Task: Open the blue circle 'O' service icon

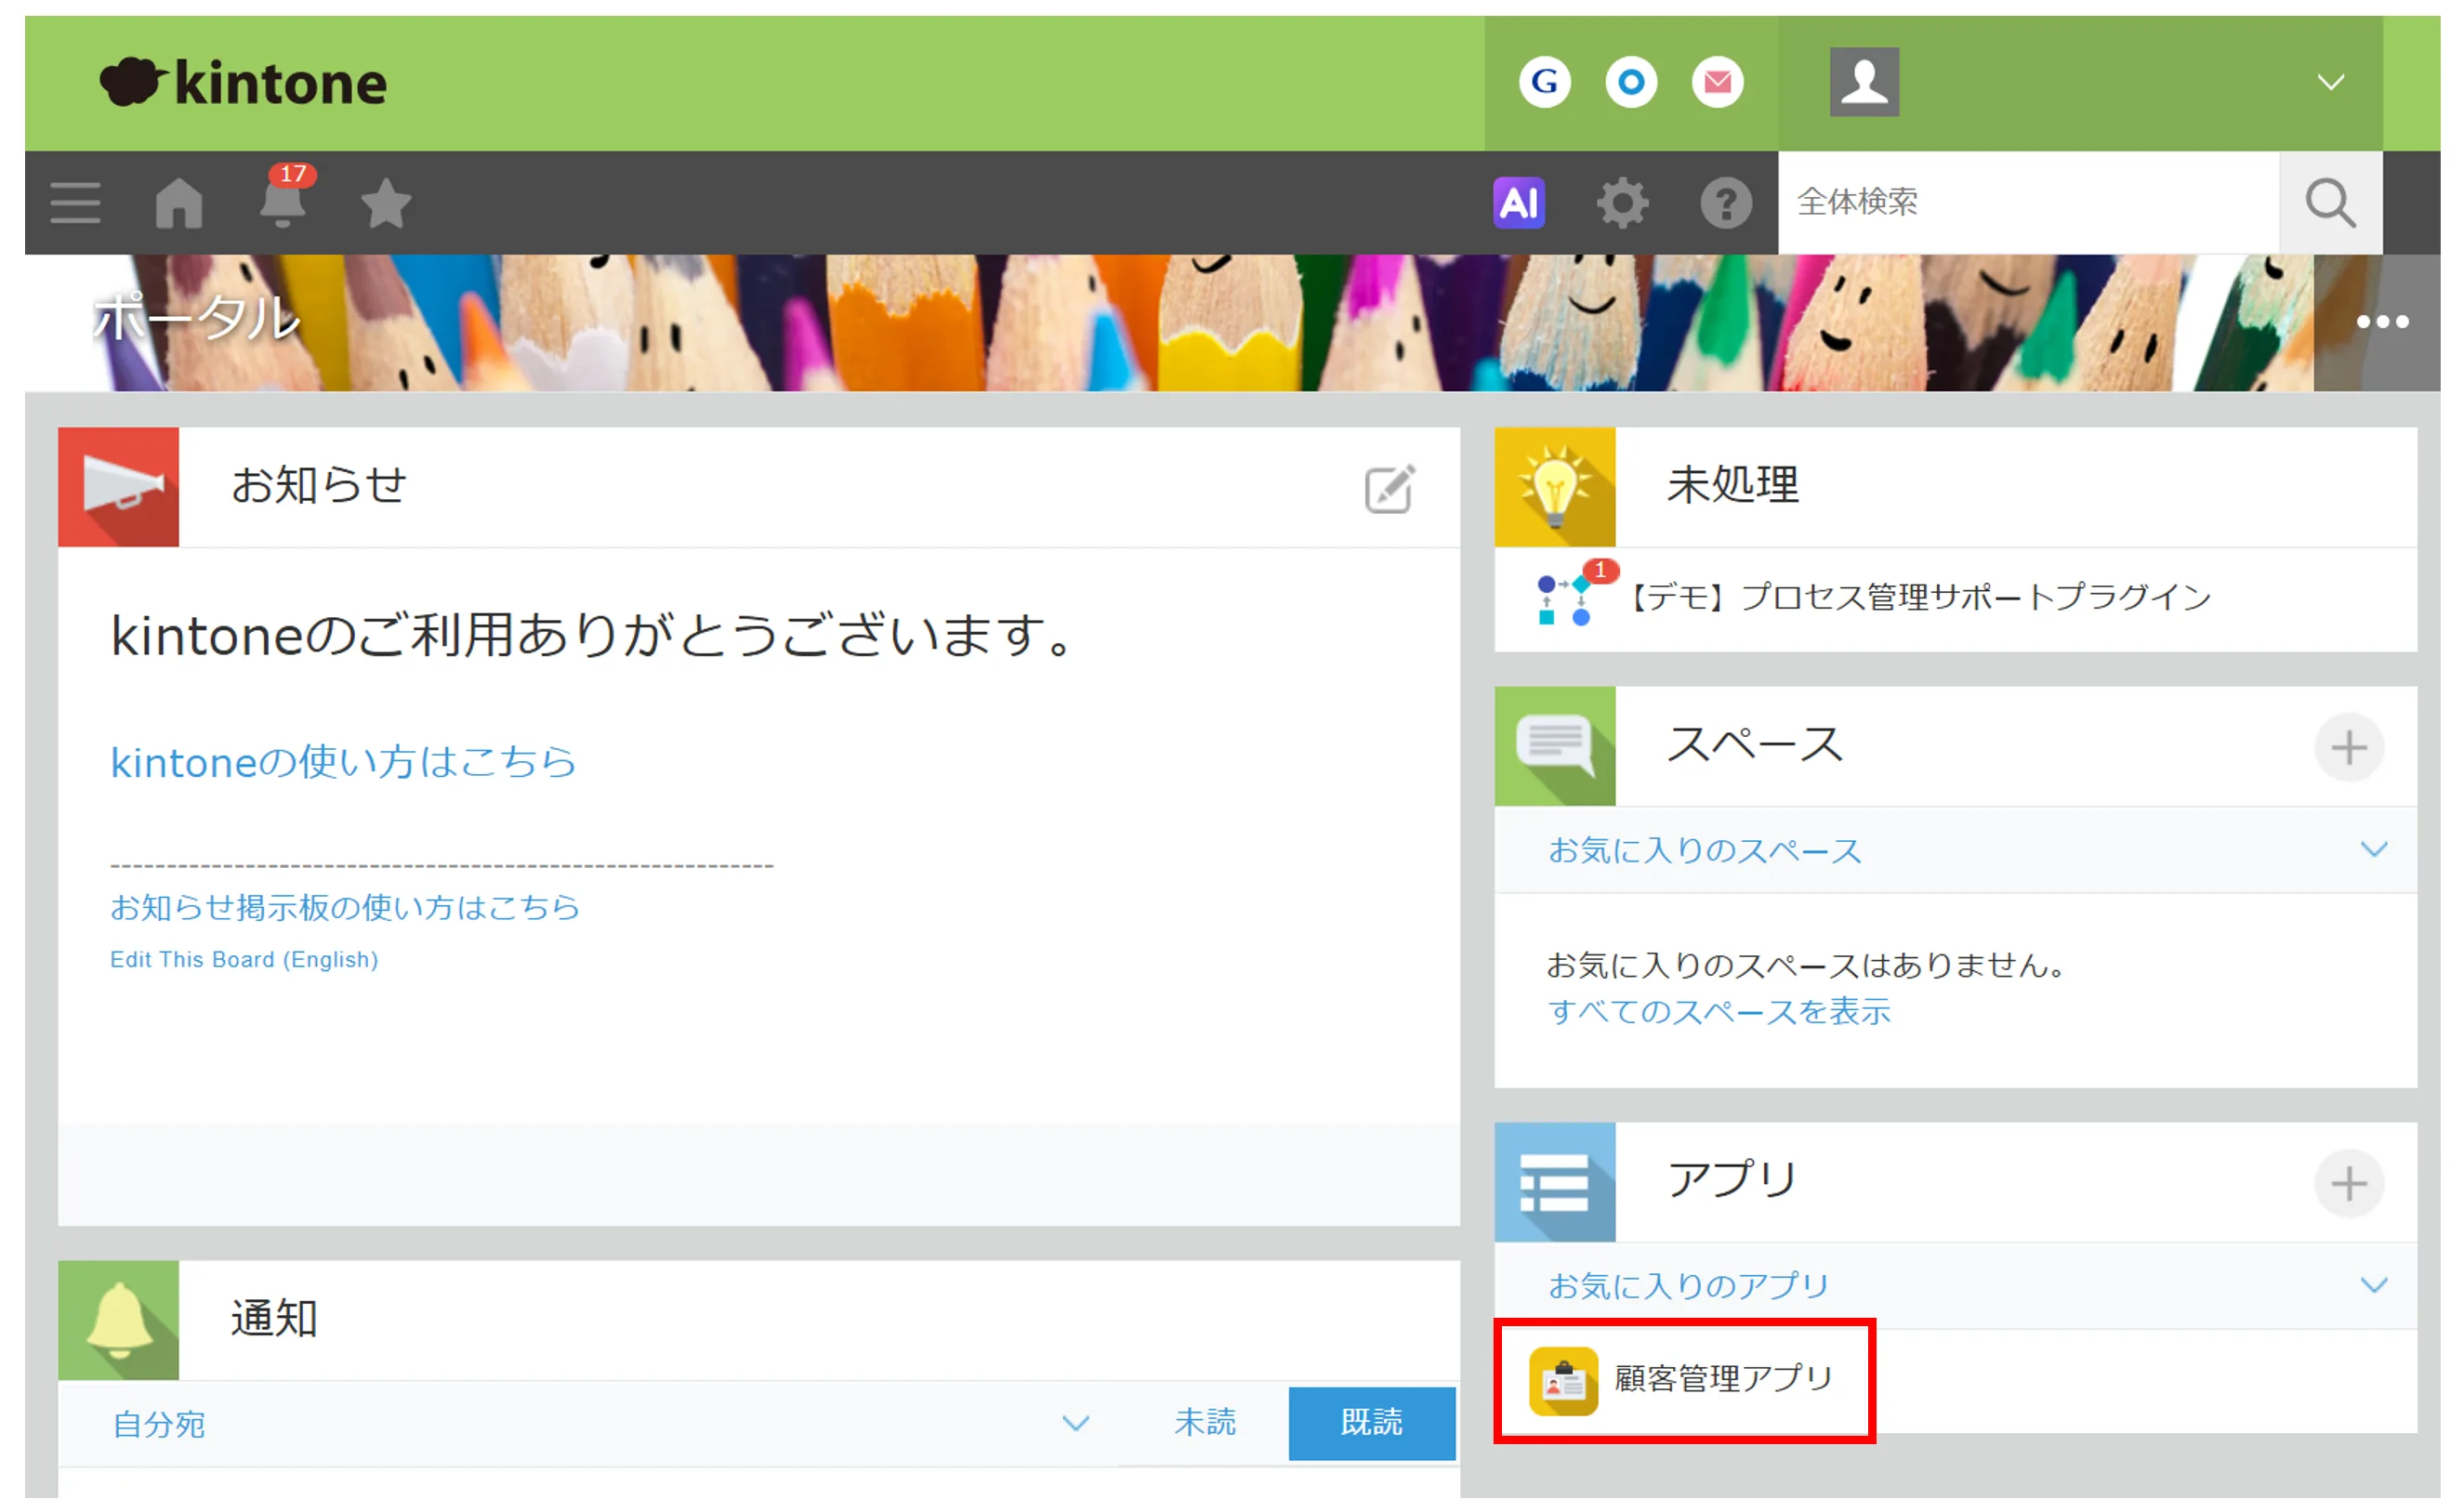Action: [1630, 82]
